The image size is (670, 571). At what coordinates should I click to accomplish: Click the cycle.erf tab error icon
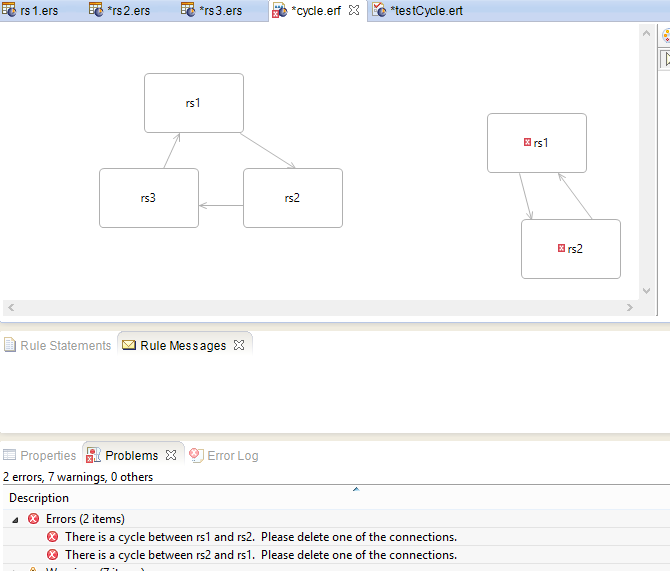(279, 11)
